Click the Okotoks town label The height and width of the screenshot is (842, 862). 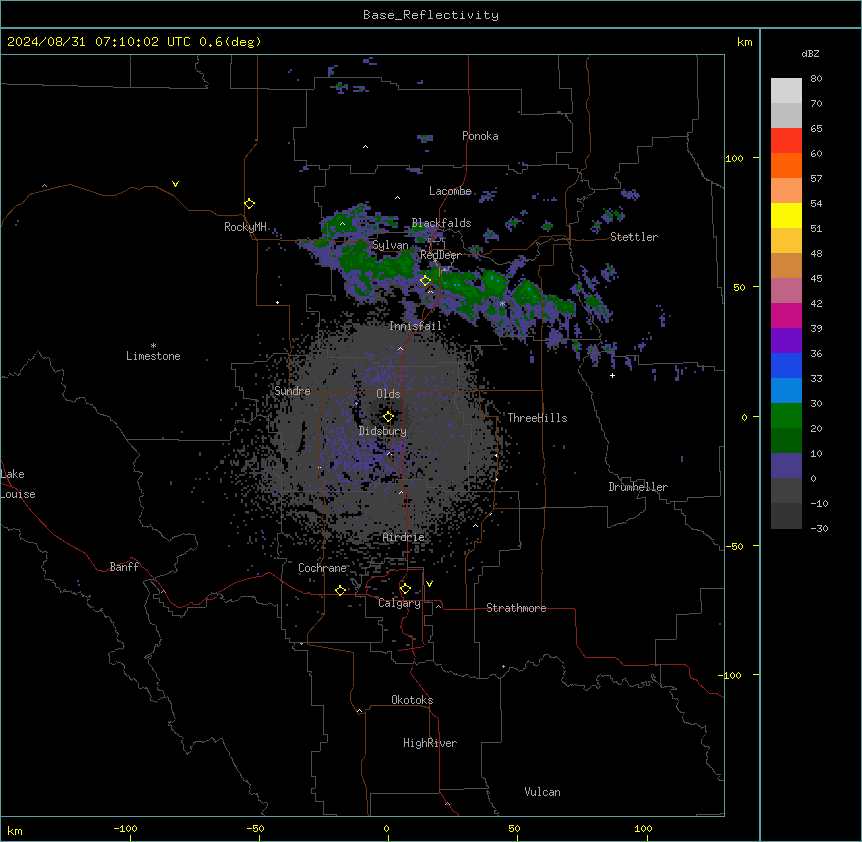[x=412, y=700]
